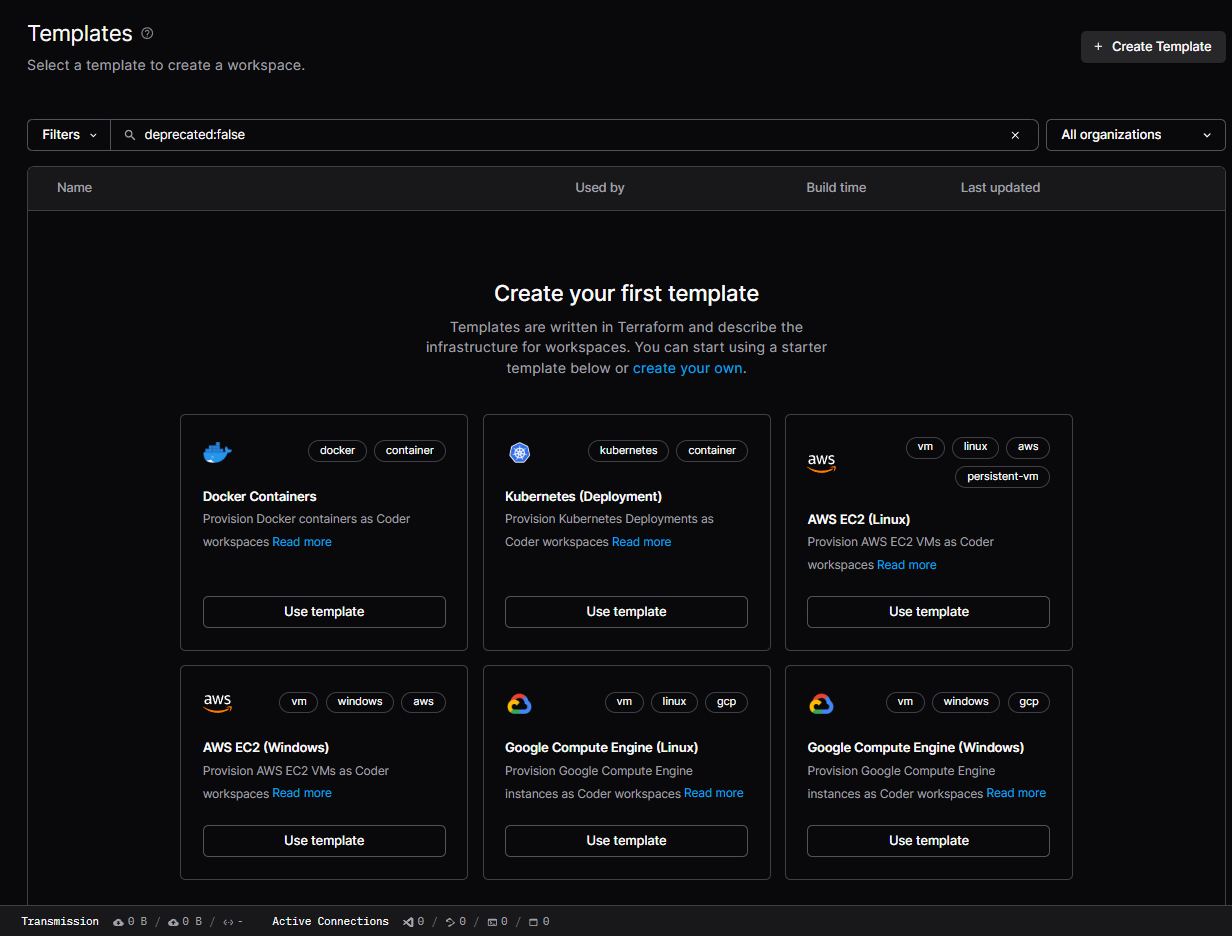Click the SSH reconnect arrow icon in status bar
The image size is (1232, 936).
point(450,922)
